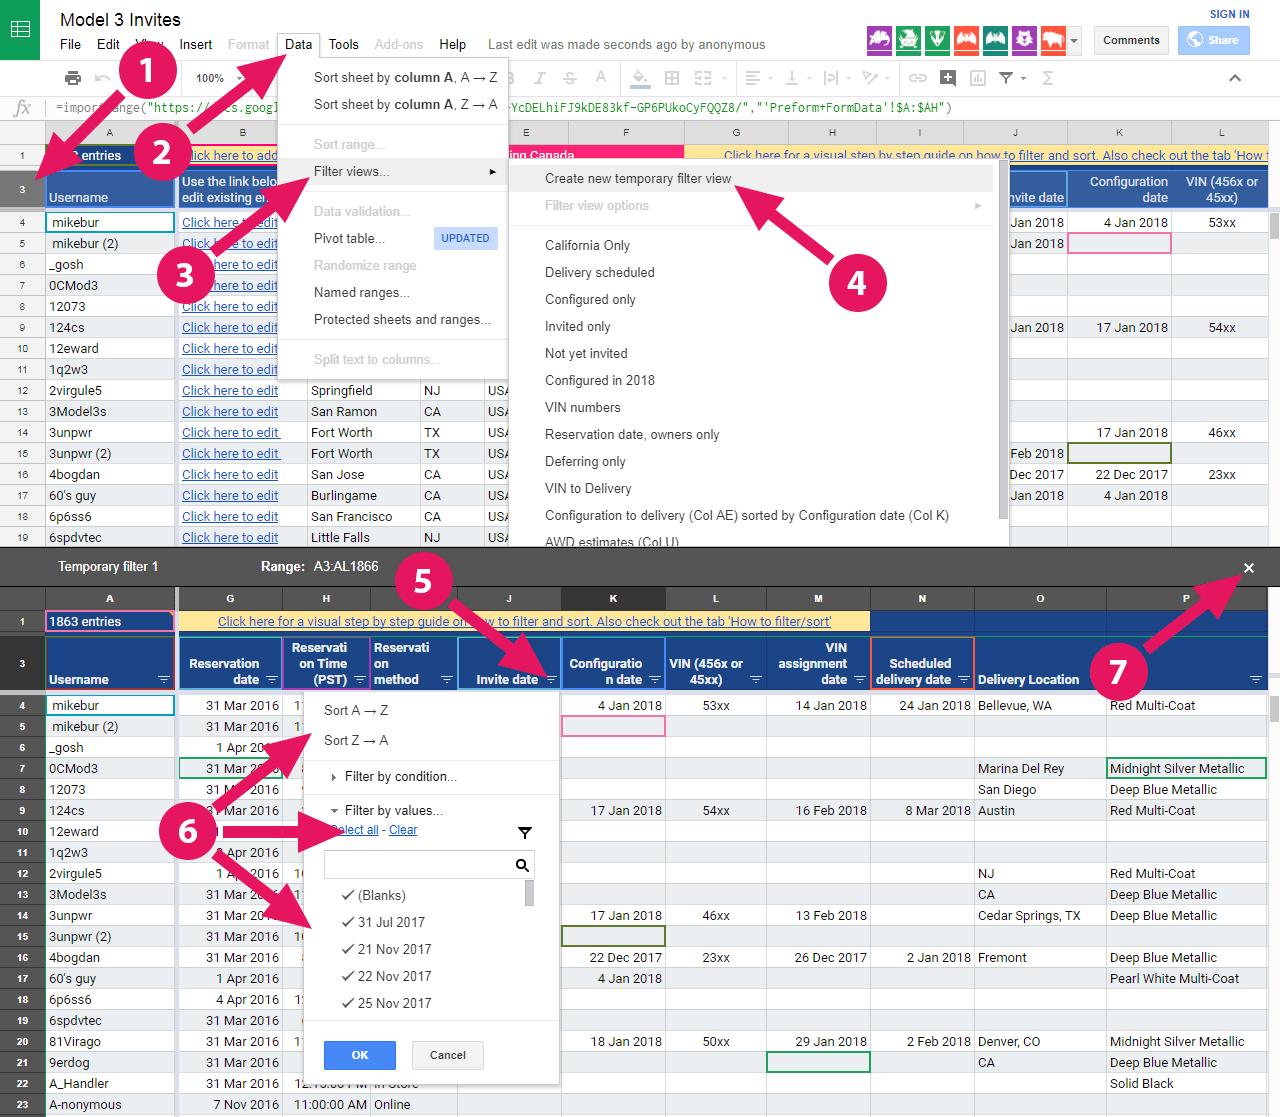Image resolution: width=1280 pixels, height=1117 pixels.
Task: Open filter icon on Reservation date header
Action: pos(271,680)
